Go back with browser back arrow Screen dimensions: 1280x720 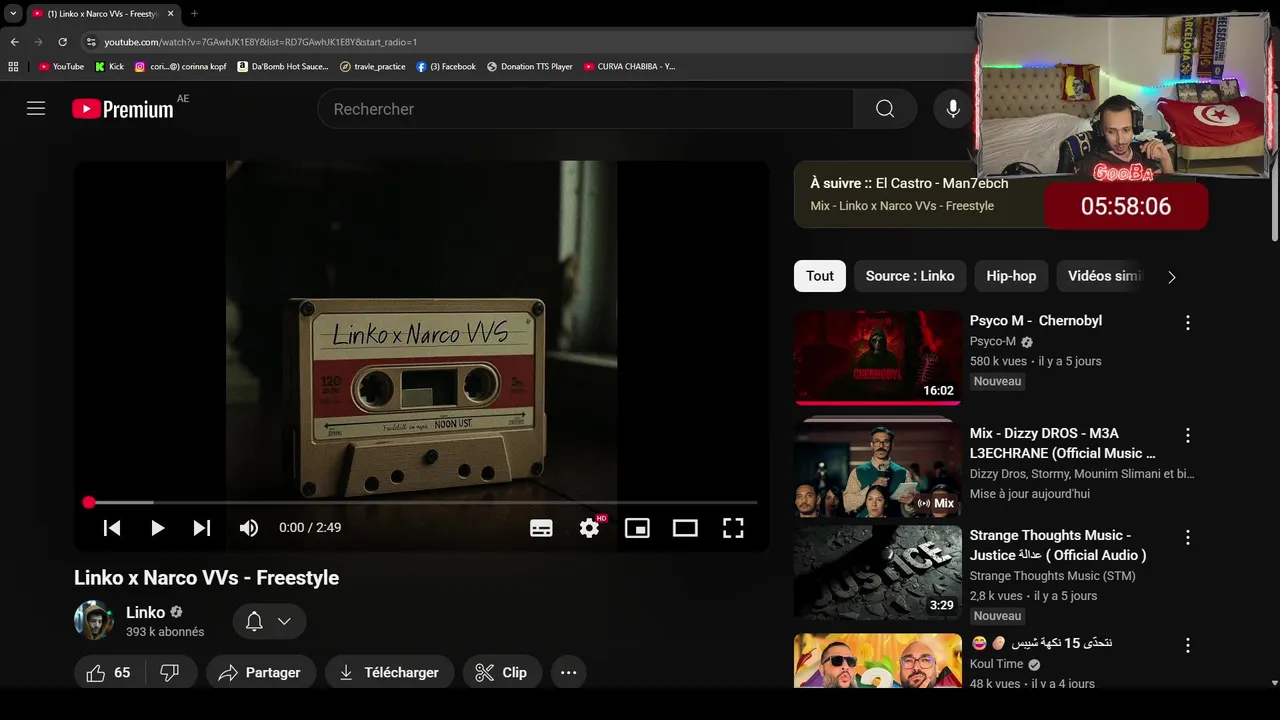click(14, 42)
